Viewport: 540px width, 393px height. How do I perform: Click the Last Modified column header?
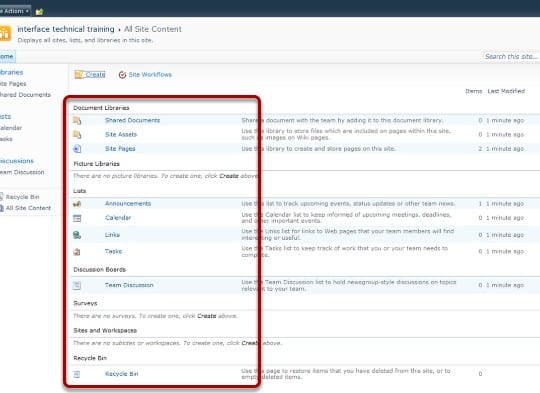[x=506, y=91]
